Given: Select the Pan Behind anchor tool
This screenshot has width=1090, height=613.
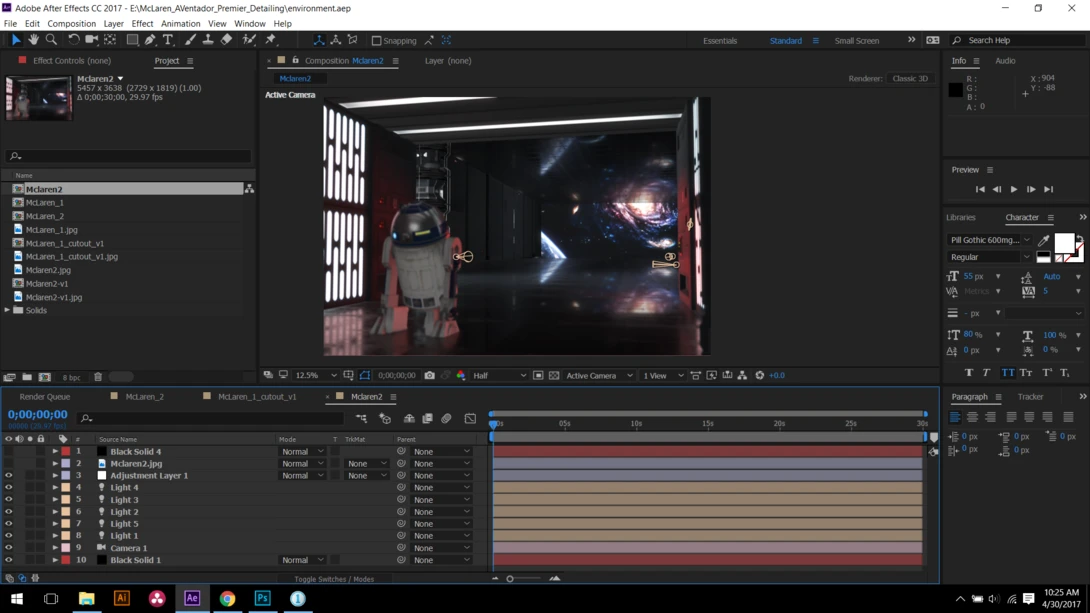Looking at the screenshot, I should [x=110, y=40].
